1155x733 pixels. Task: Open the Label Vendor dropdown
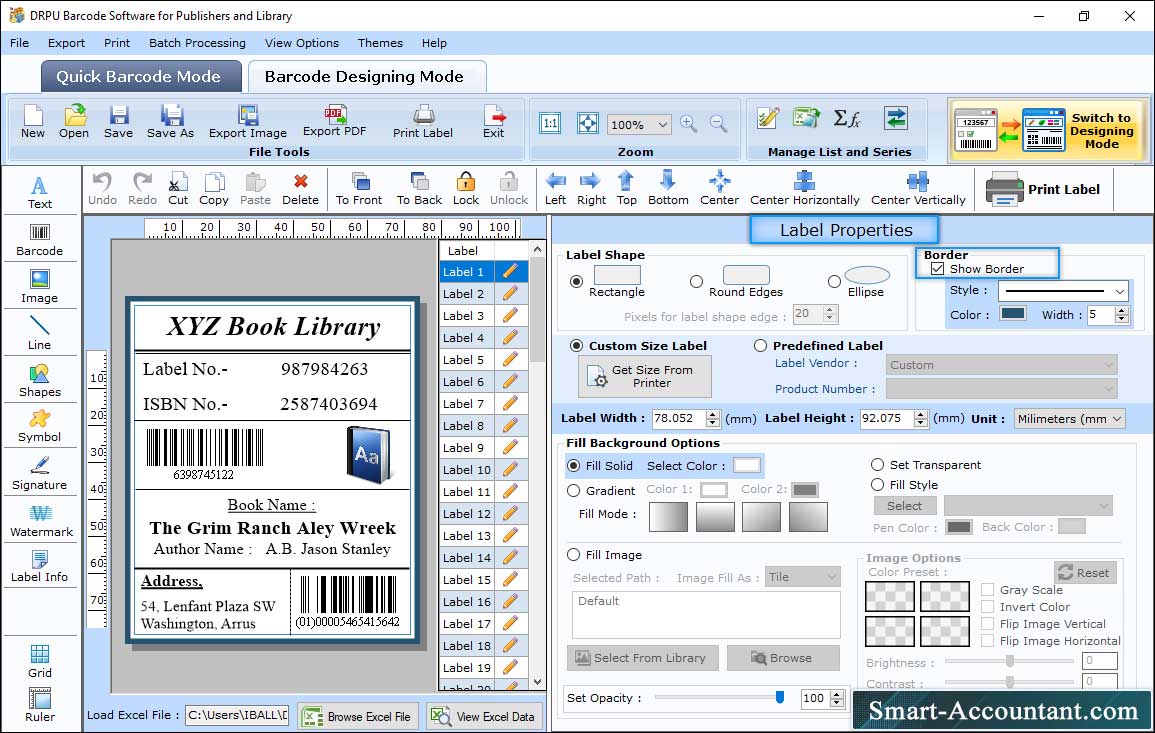click(1001, 365)
